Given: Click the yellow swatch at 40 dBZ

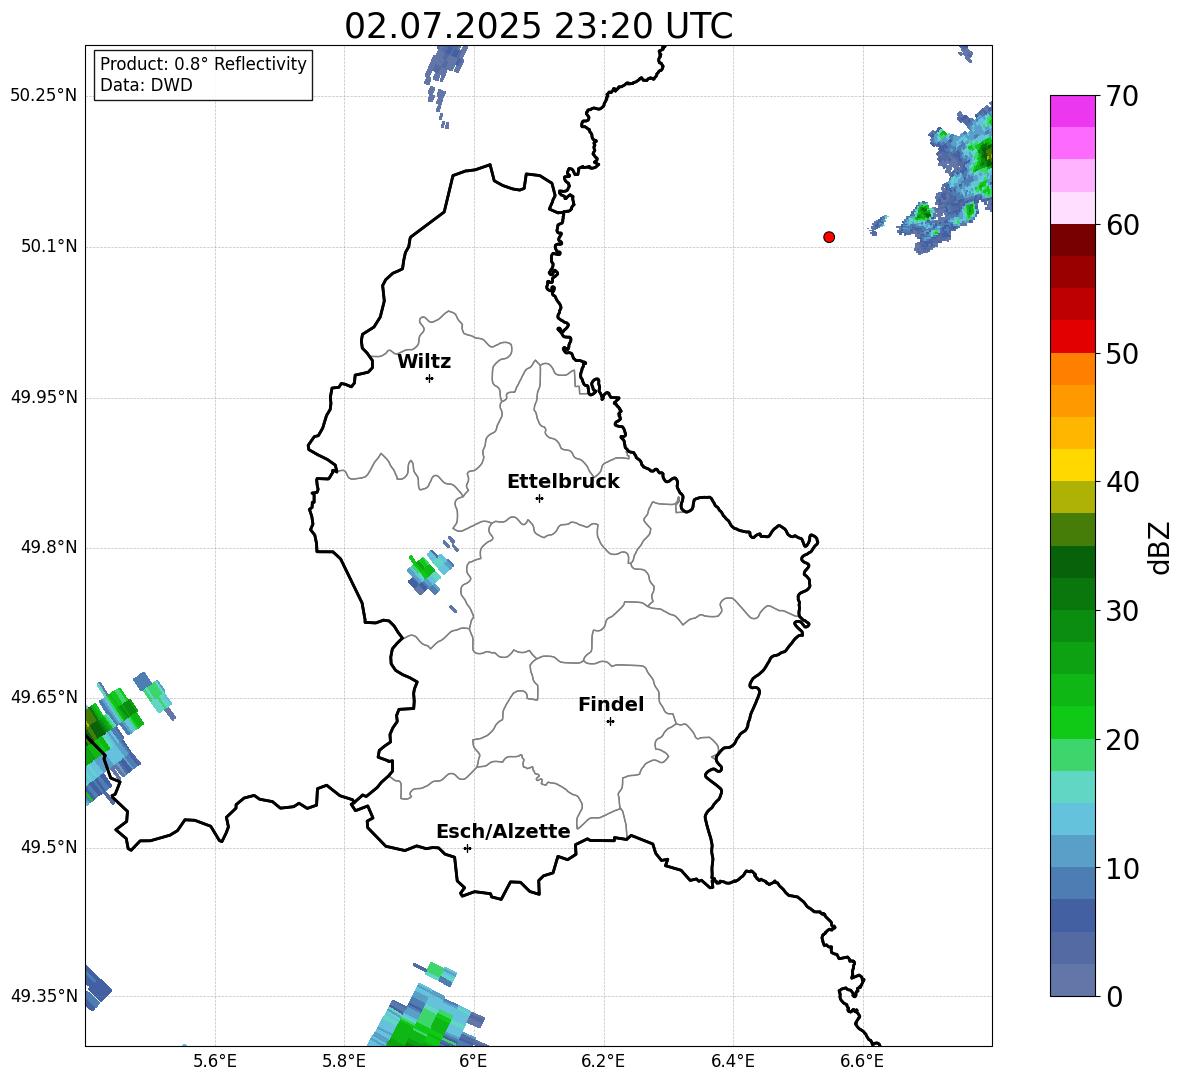Looking at the screenshot, I should coord(1072,465).
